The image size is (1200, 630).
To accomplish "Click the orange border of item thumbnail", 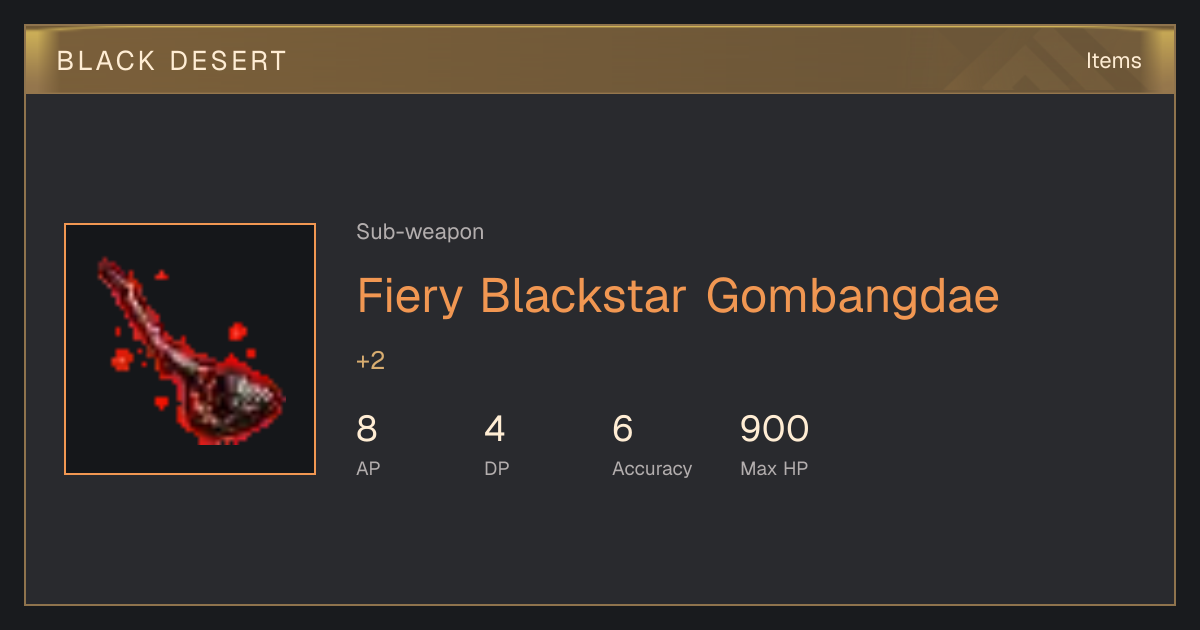I will pyautogui.click(x=190, y=224).
